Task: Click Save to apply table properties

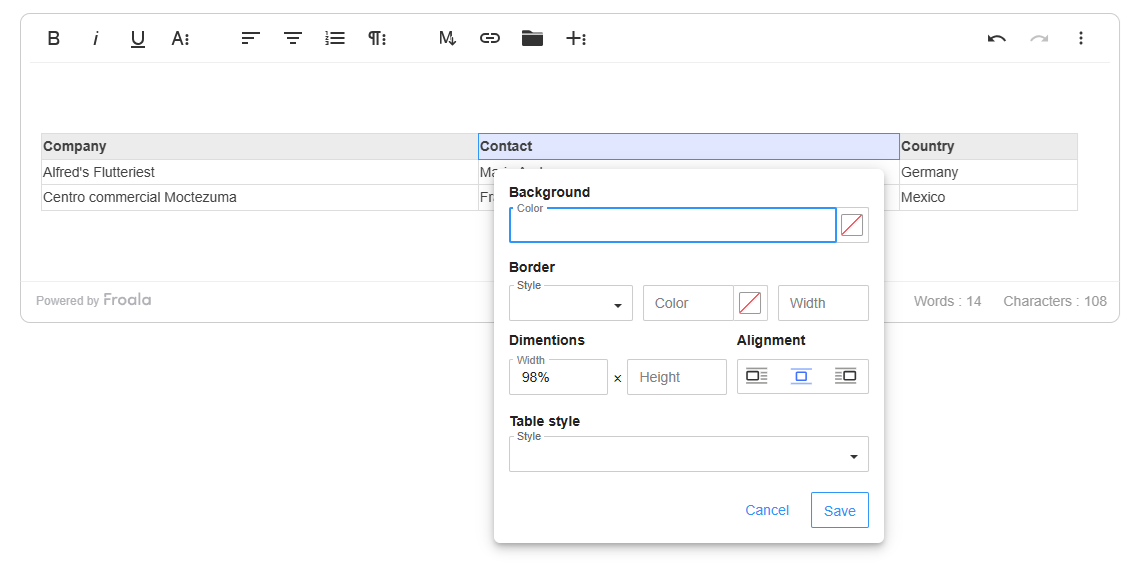Action: click(839, 510)
